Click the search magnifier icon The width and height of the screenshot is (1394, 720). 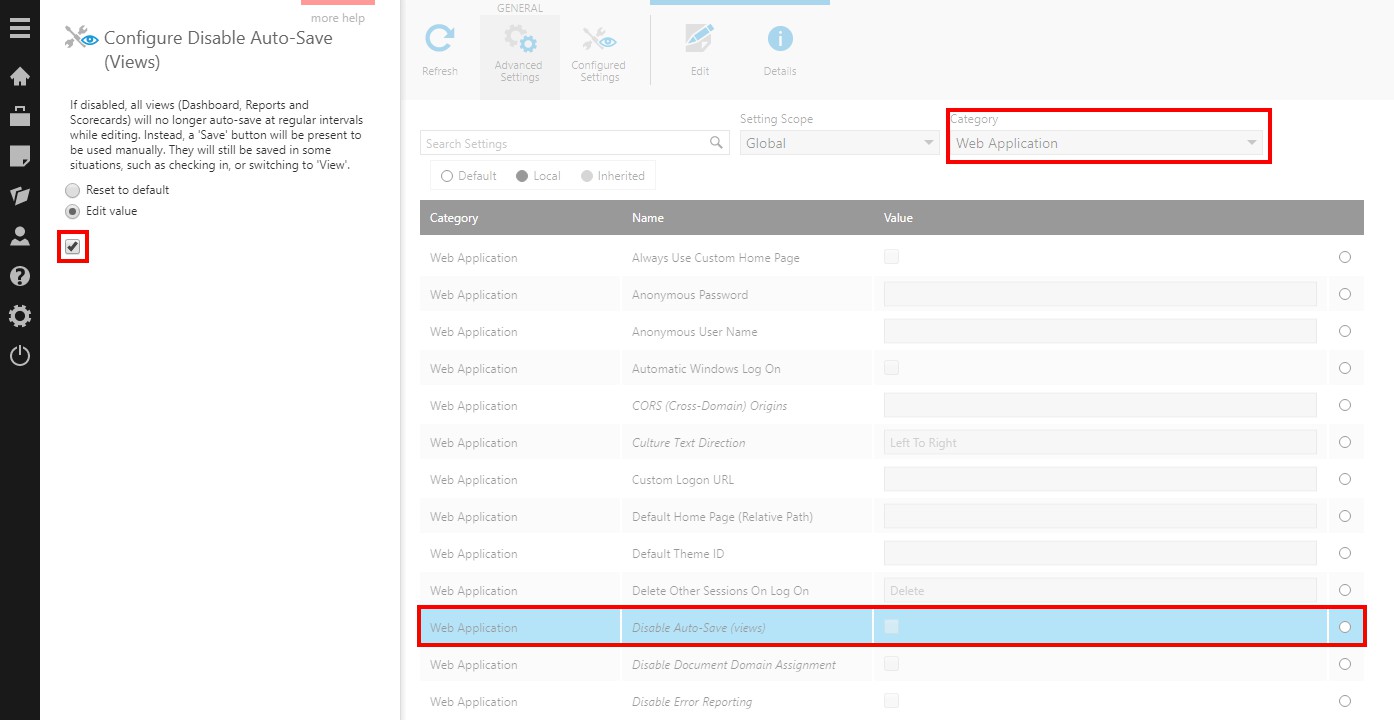[x=715, y=142]
